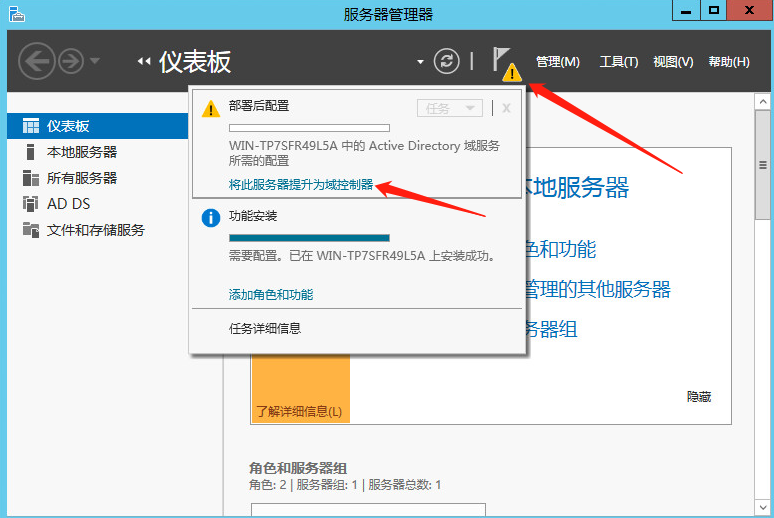Click the yellow warning icon beside 部署后配置
Image resolution: width=774 pixels, height=518 pixels.
click(x=211, y=109)
